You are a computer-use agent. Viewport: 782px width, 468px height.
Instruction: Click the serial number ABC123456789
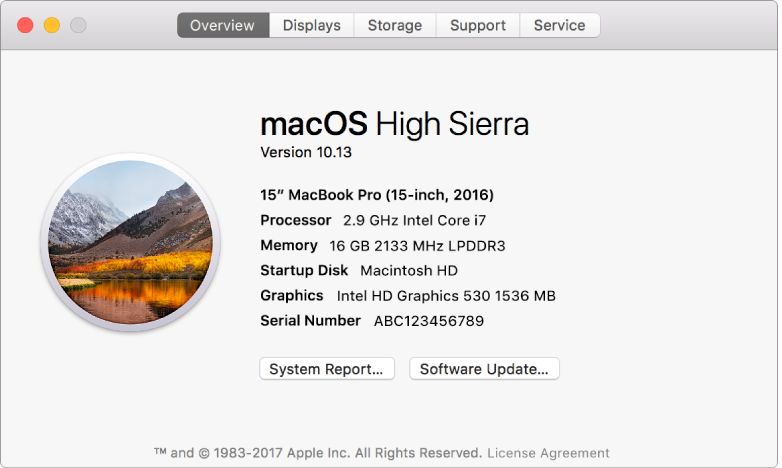coord(429,321)
